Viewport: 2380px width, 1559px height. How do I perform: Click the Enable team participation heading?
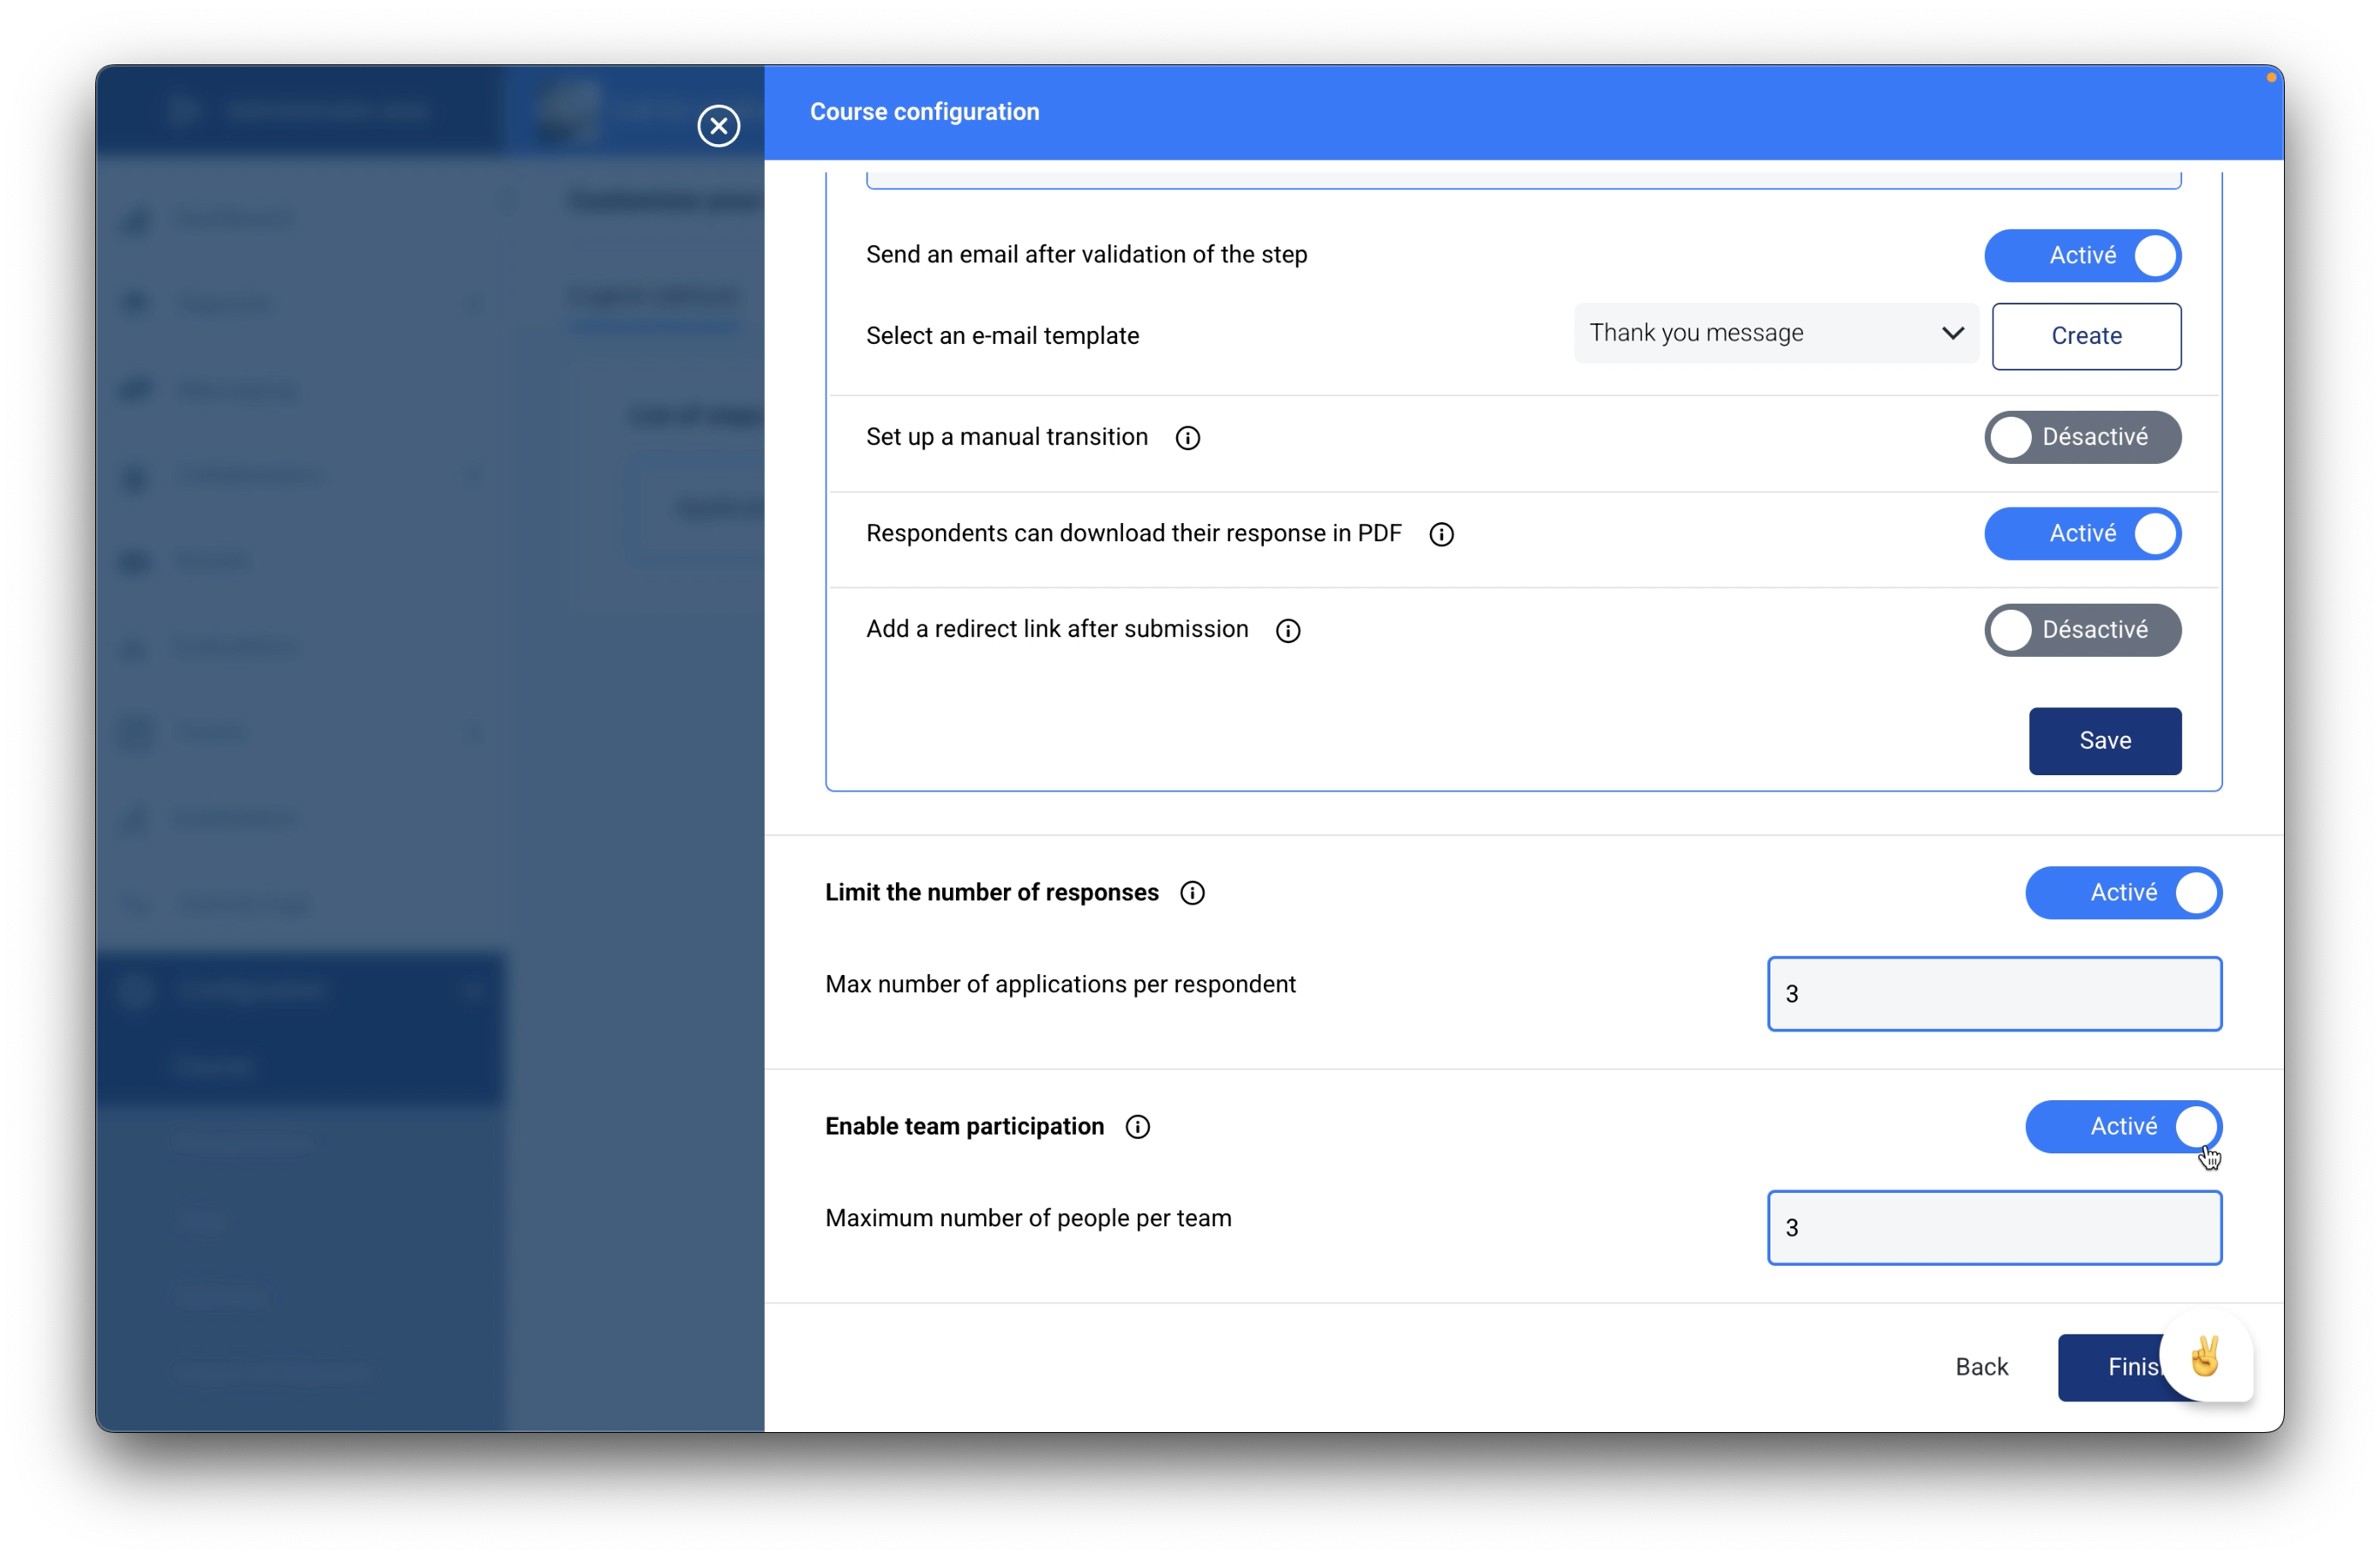pyautogui.click(x=964, y=1127)
